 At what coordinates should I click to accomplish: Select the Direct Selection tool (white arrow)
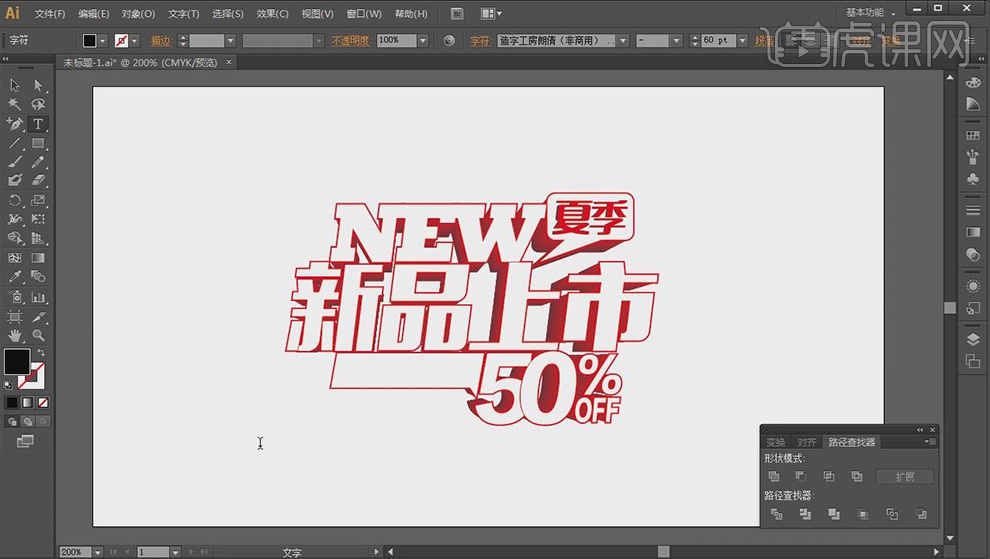pos(38,86)
